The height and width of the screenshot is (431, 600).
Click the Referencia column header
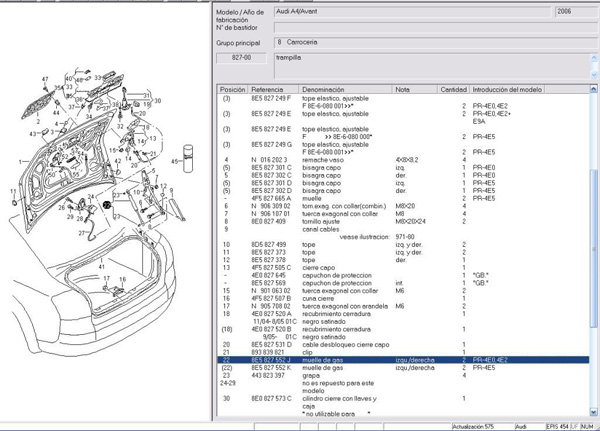point(267,89)
